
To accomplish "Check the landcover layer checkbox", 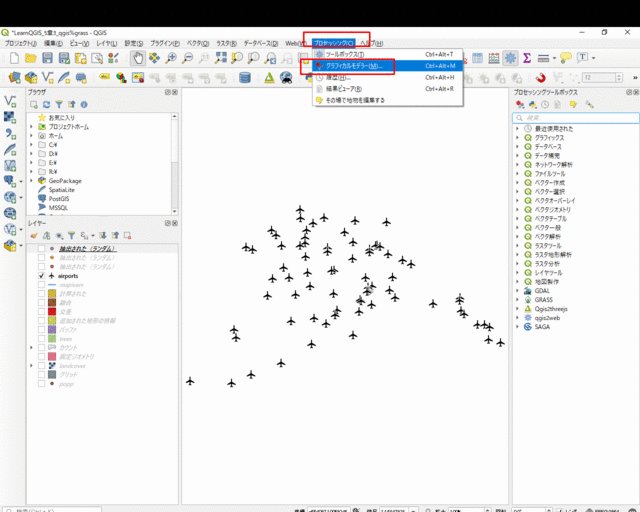I will 41,366.
